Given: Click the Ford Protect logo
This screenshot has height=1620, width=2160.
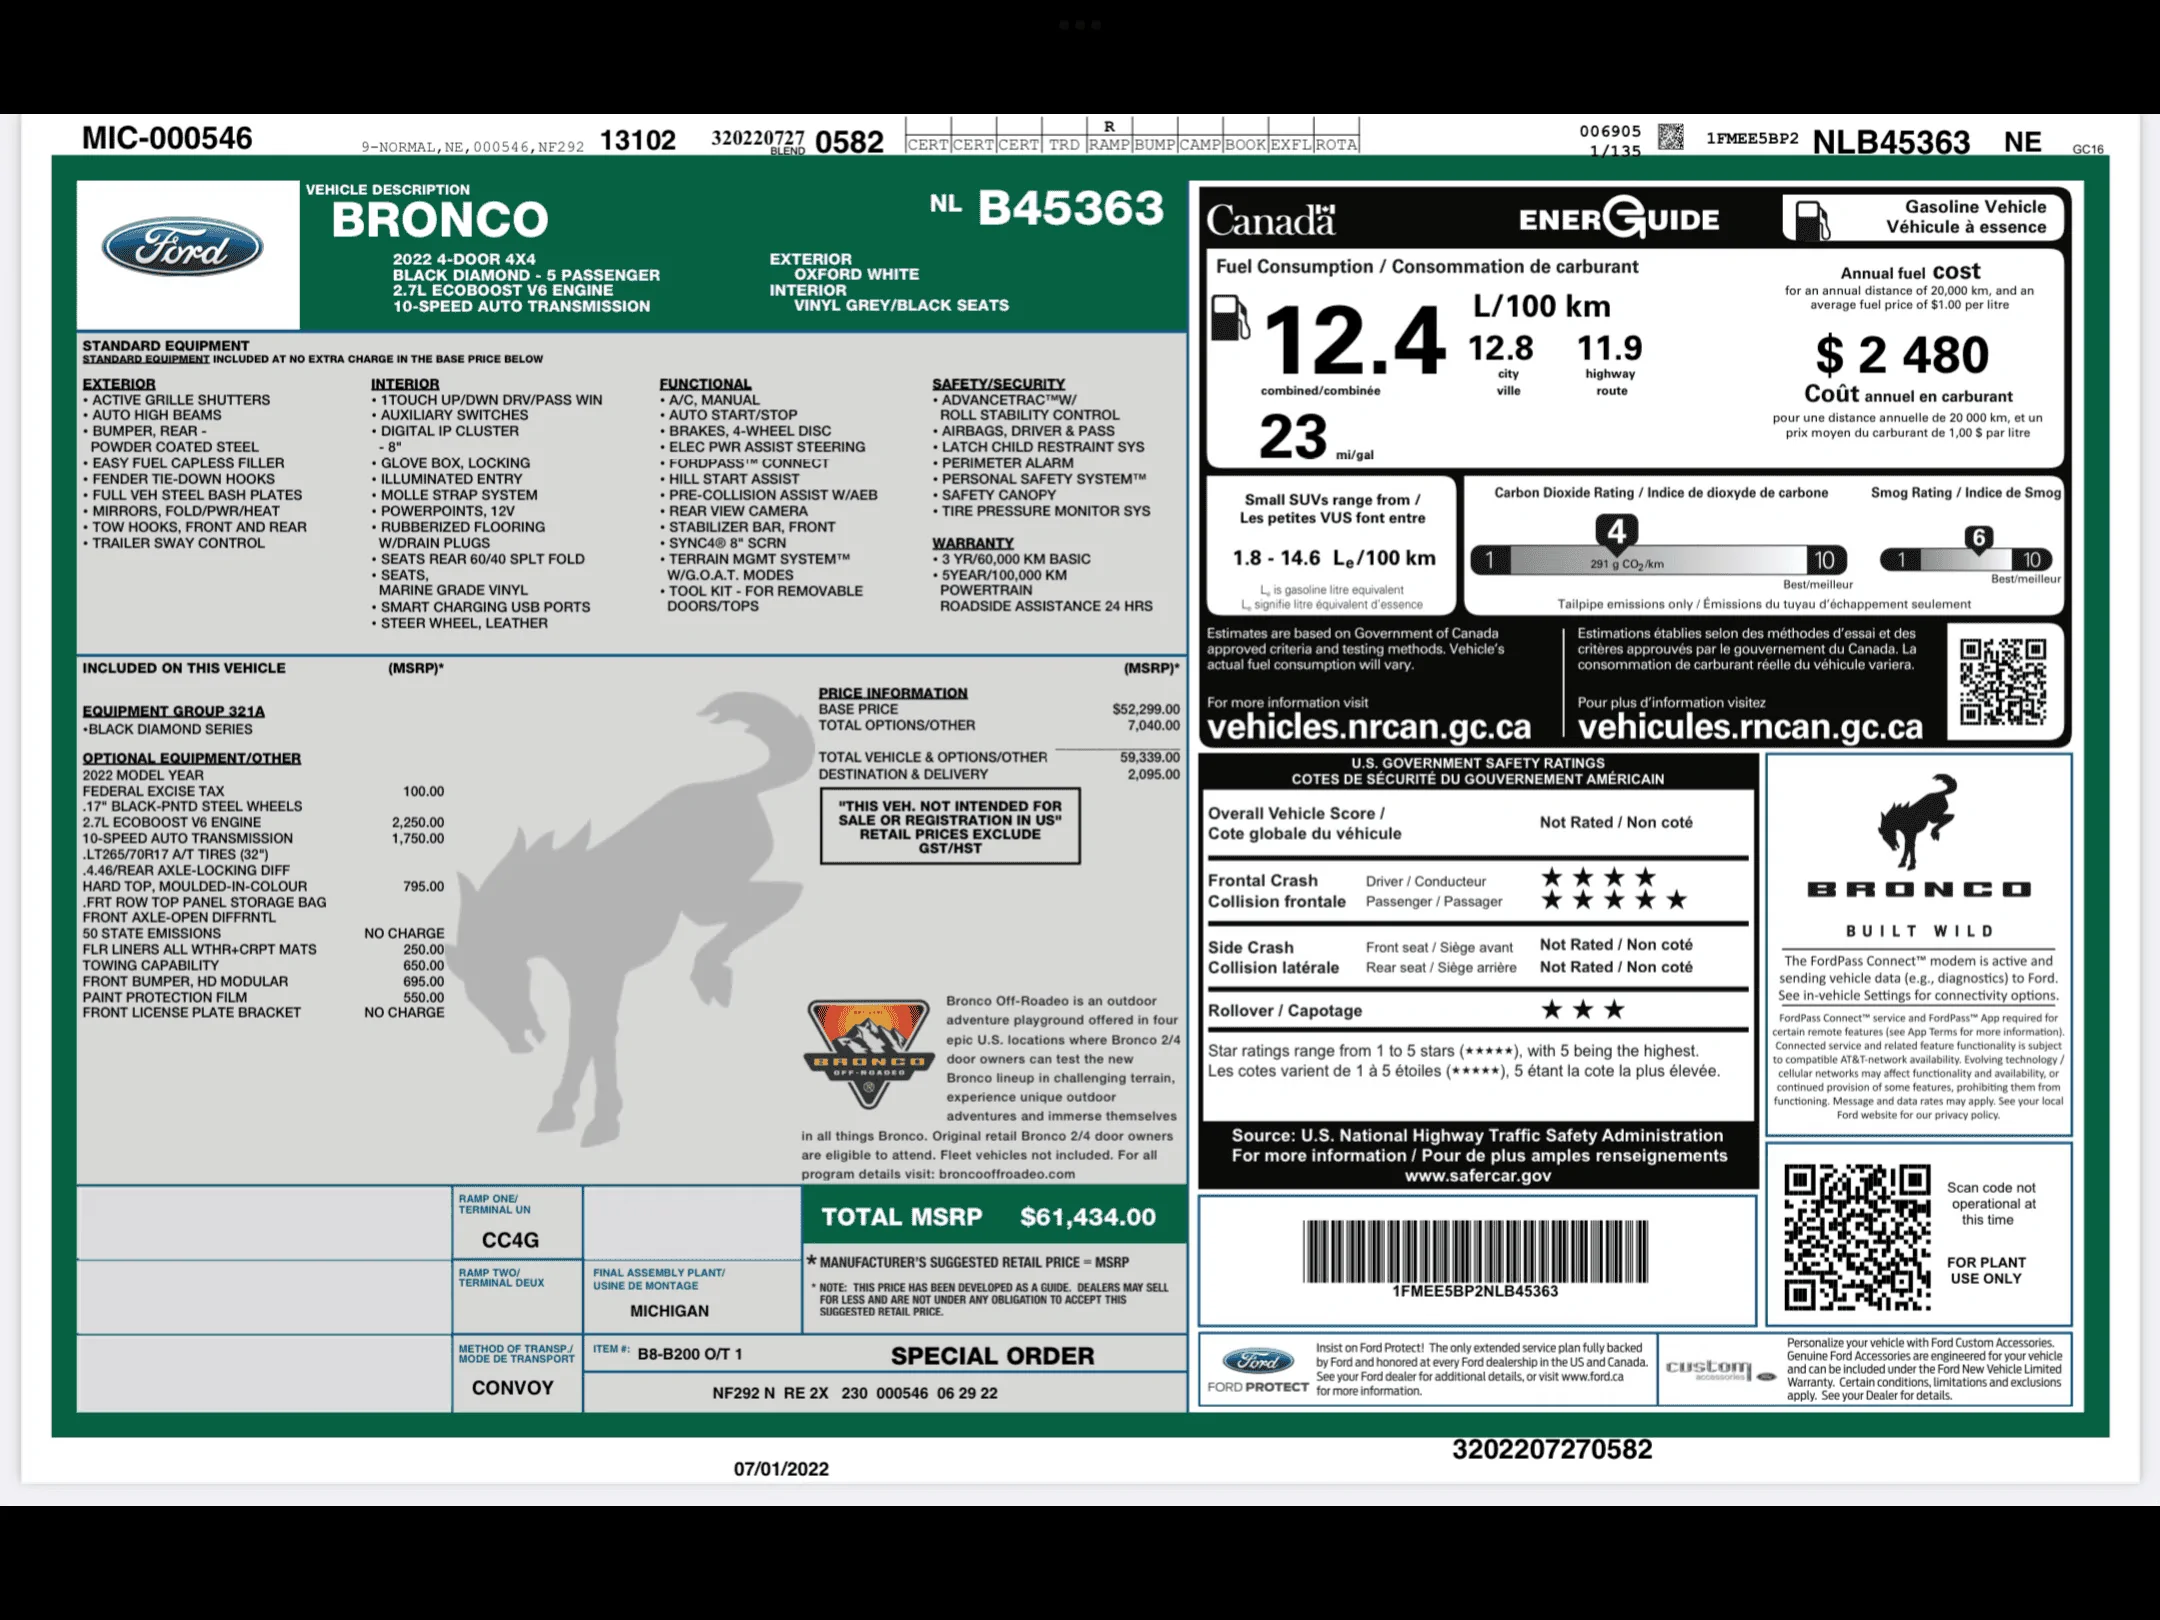Looking at the screenshot, I should [x=1258, y=1370].
